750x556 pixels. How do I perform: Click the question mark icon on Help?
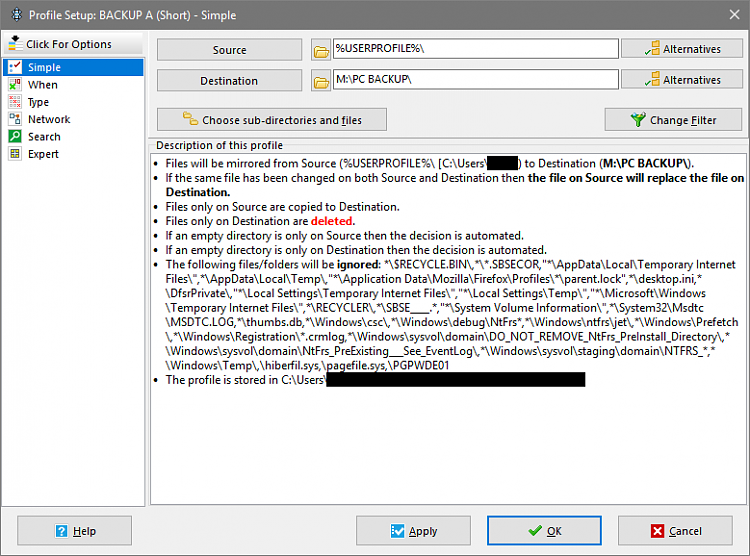click(x=62, y=531)
